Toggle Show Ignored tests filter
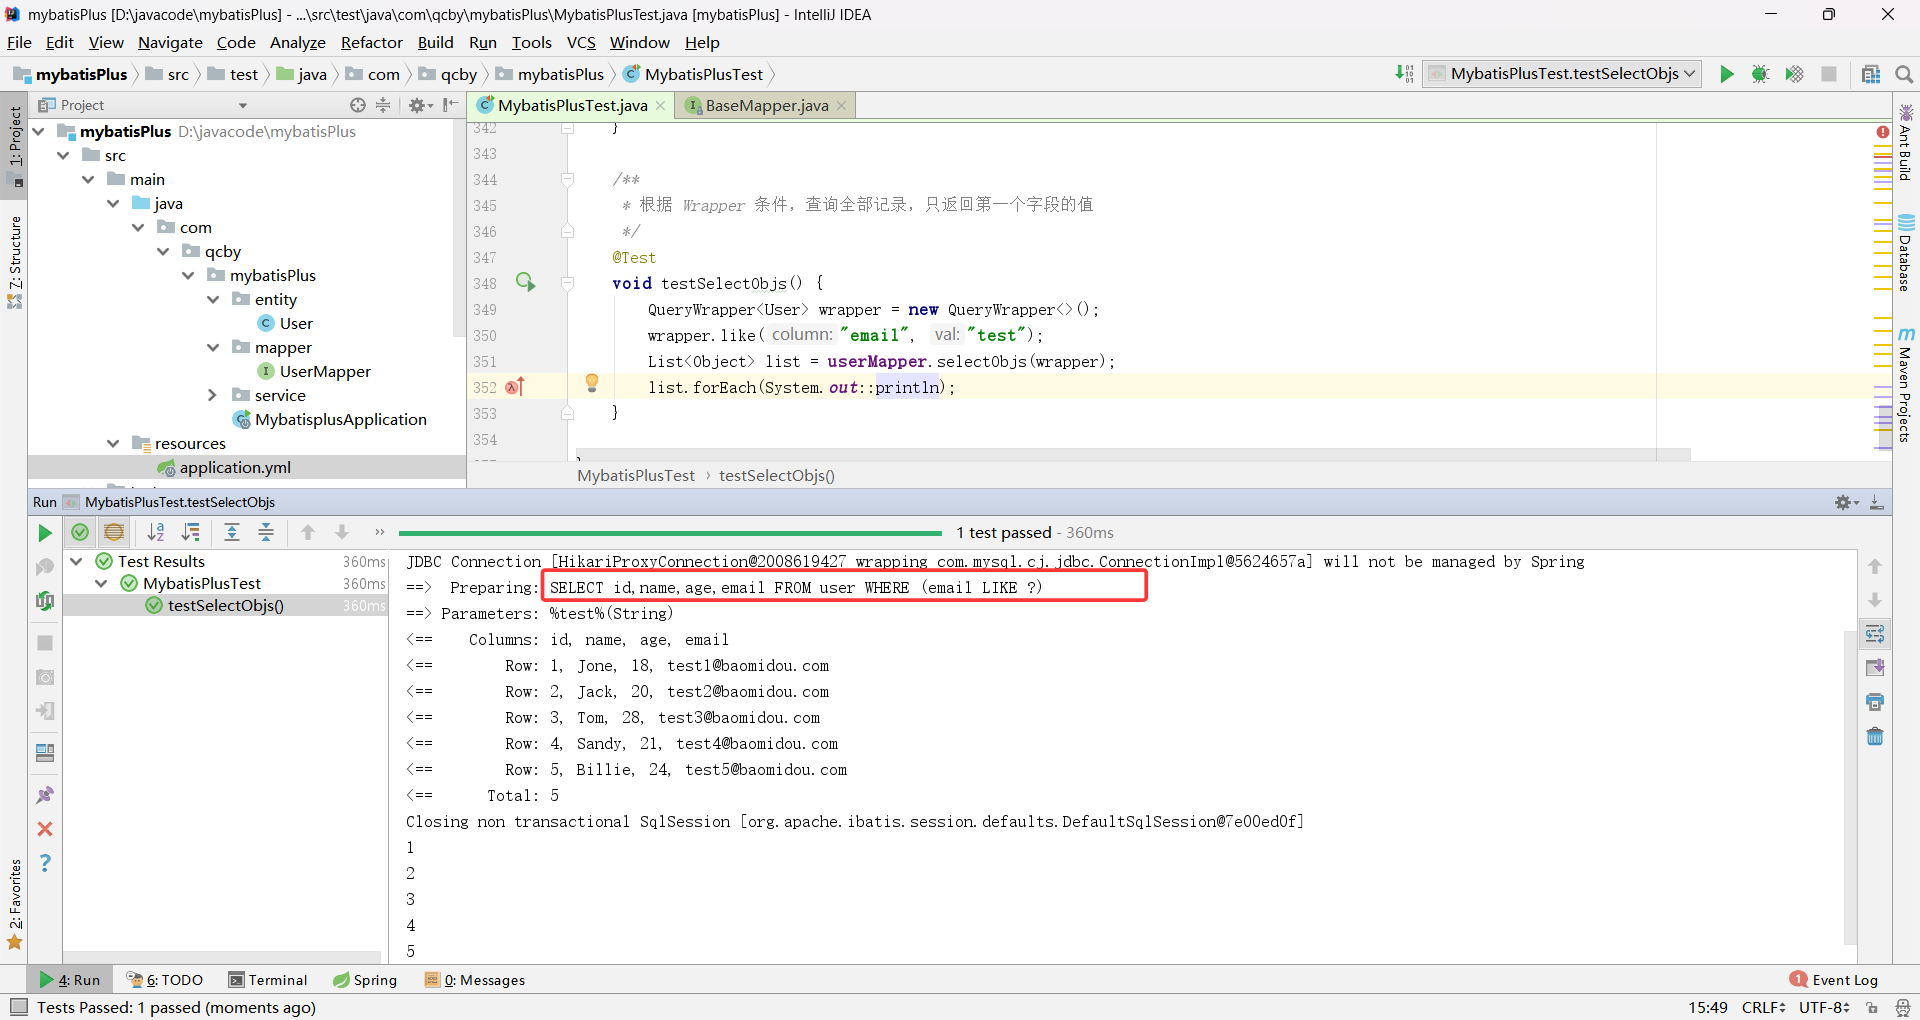 (114, 533)
